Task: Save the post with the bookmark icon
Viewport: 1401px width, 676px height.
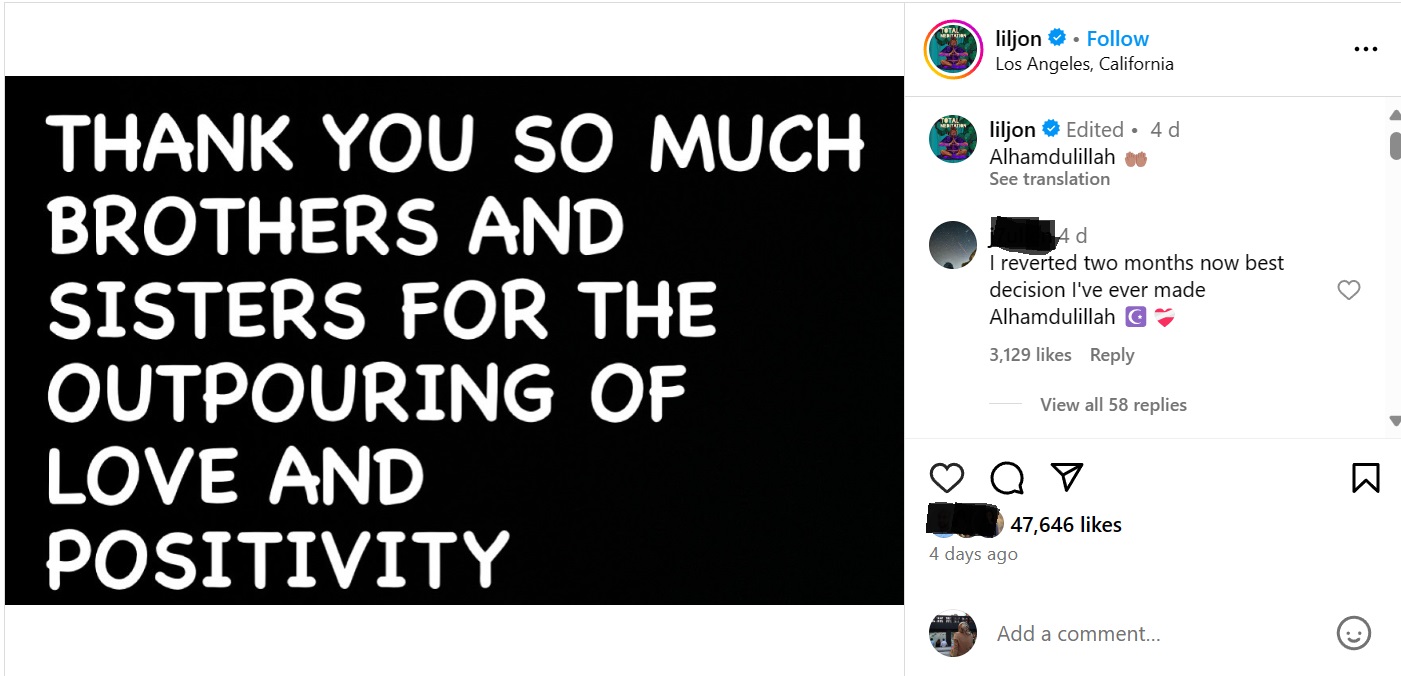Action: tap(1365, 478)
